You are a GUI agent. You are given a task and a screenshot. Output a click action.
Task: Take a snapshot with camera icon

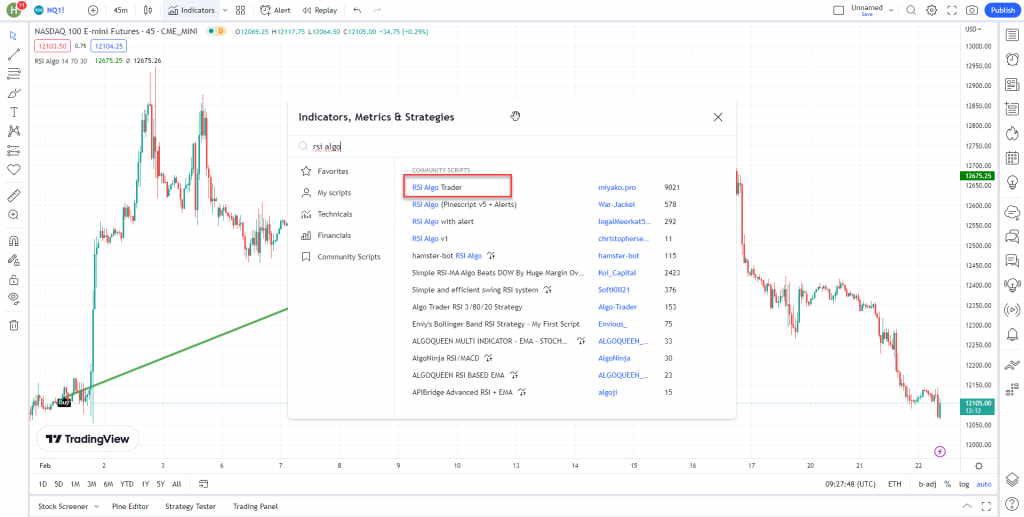tap(972, 10)
